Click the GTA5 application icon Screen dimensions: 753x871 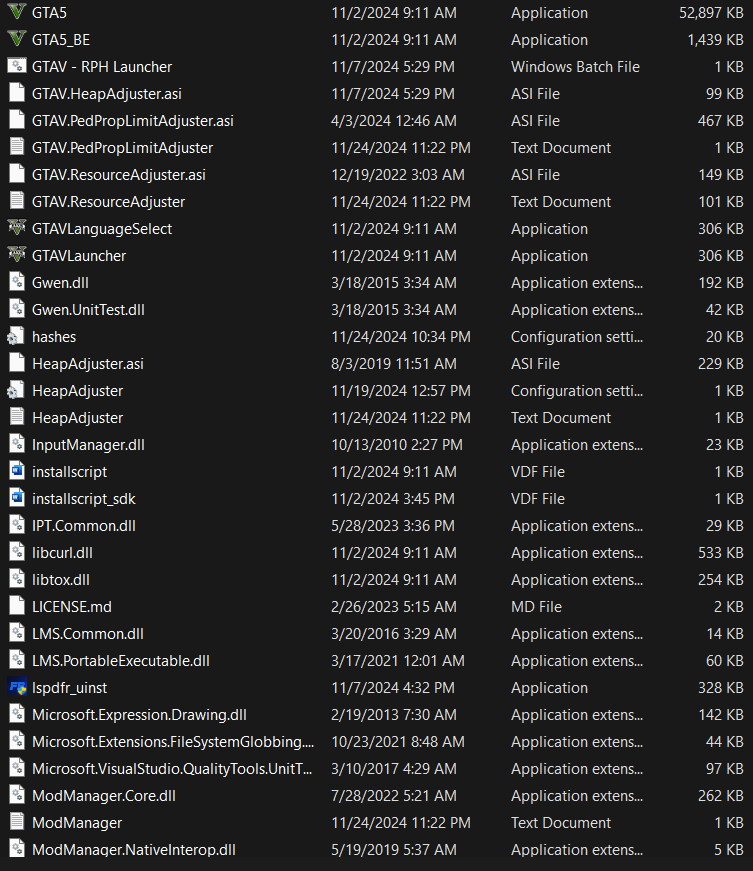coord(17,12)
